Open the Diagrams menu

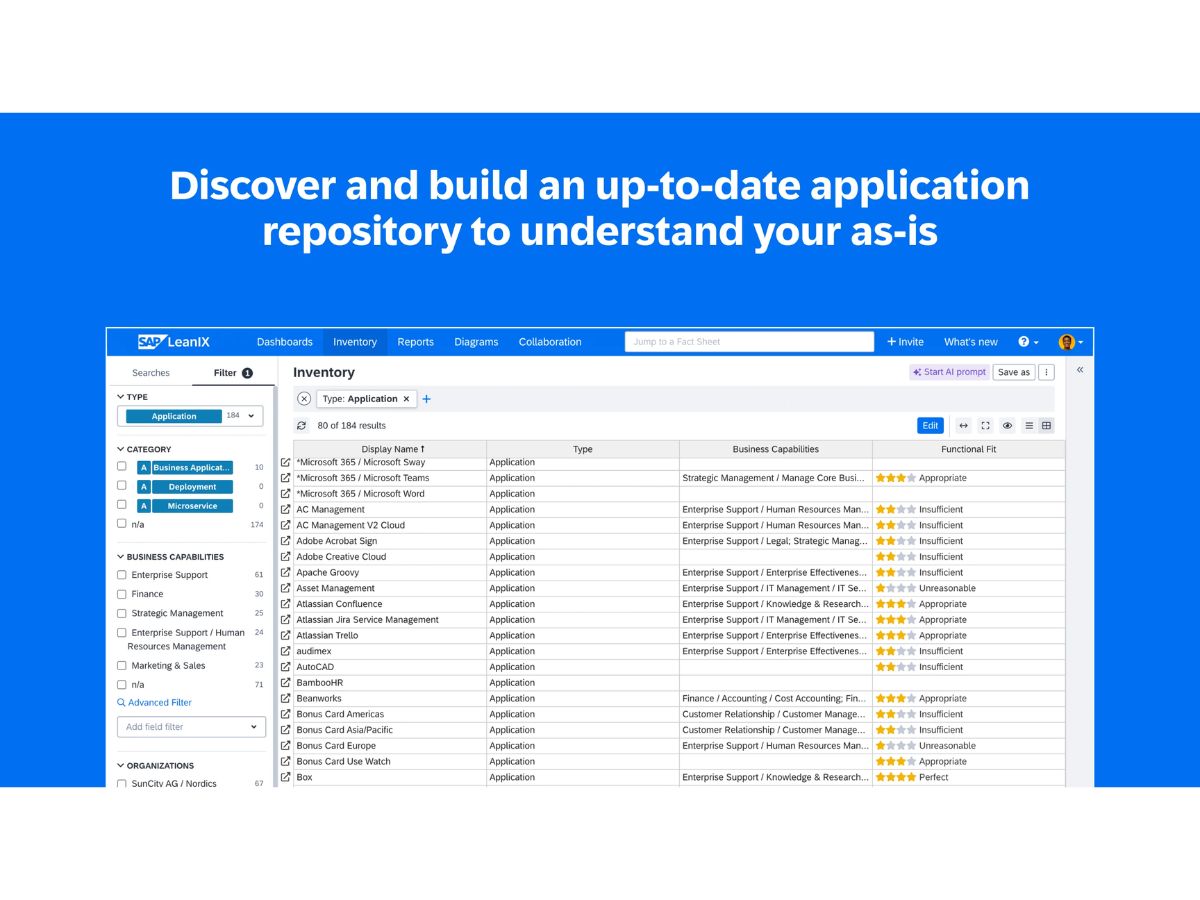point(476,342)
